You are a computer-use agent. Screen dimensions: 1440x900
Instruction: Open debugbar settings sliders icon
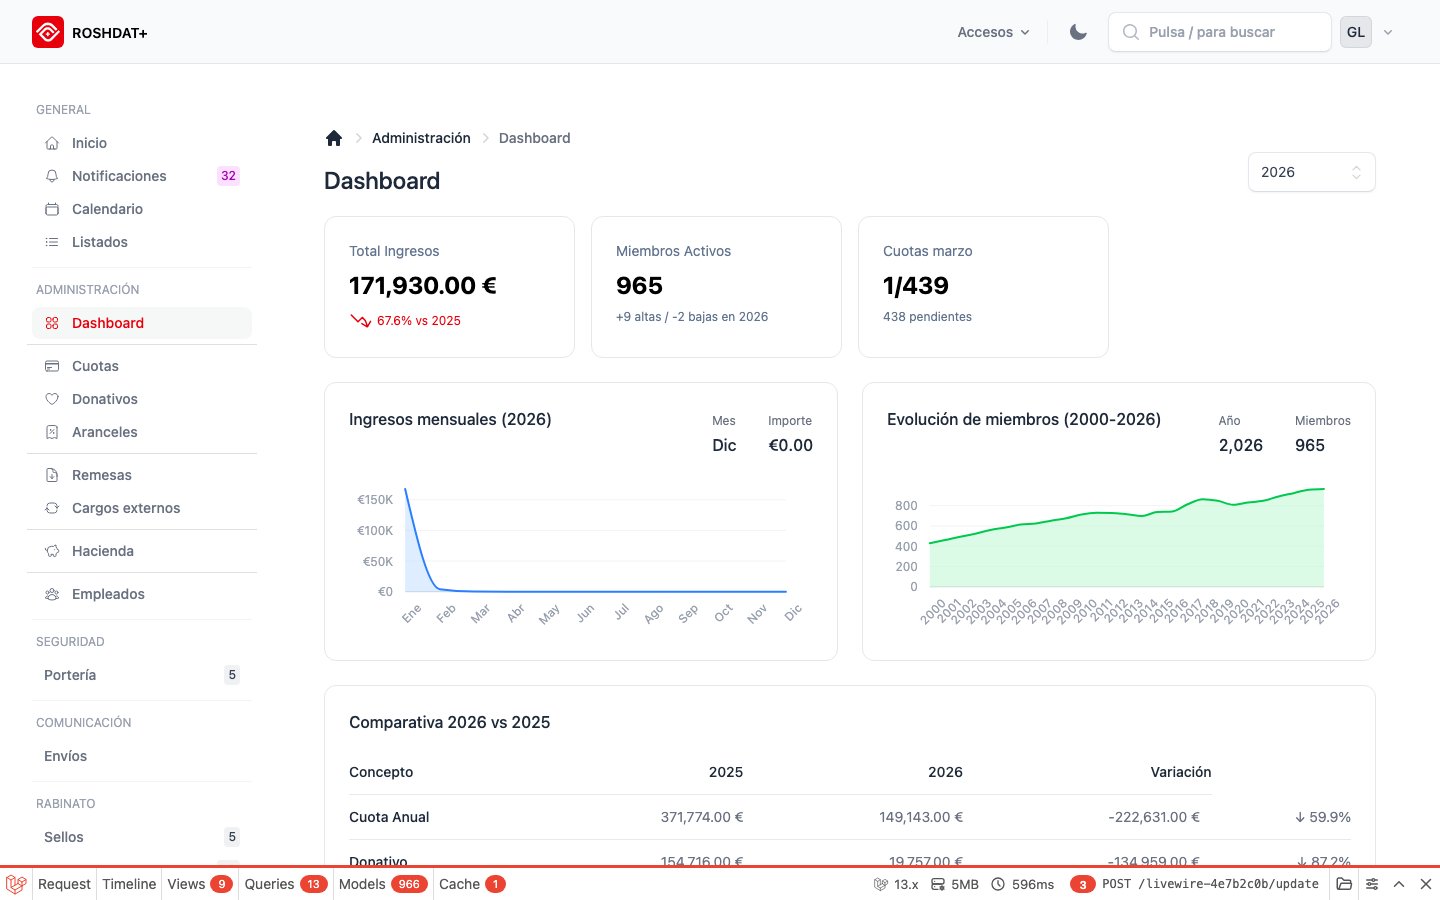pos(1372,884)
